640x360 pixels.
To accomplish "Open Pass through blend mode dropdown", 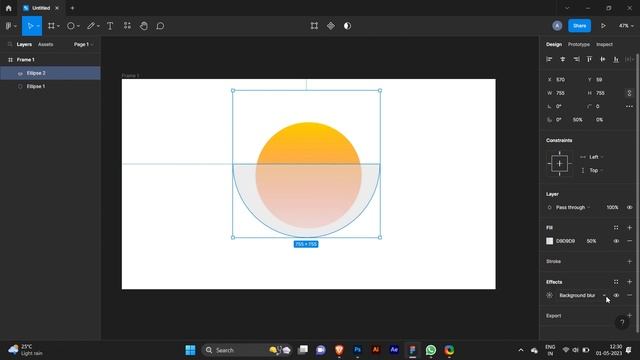I will (x=573, y=207).
